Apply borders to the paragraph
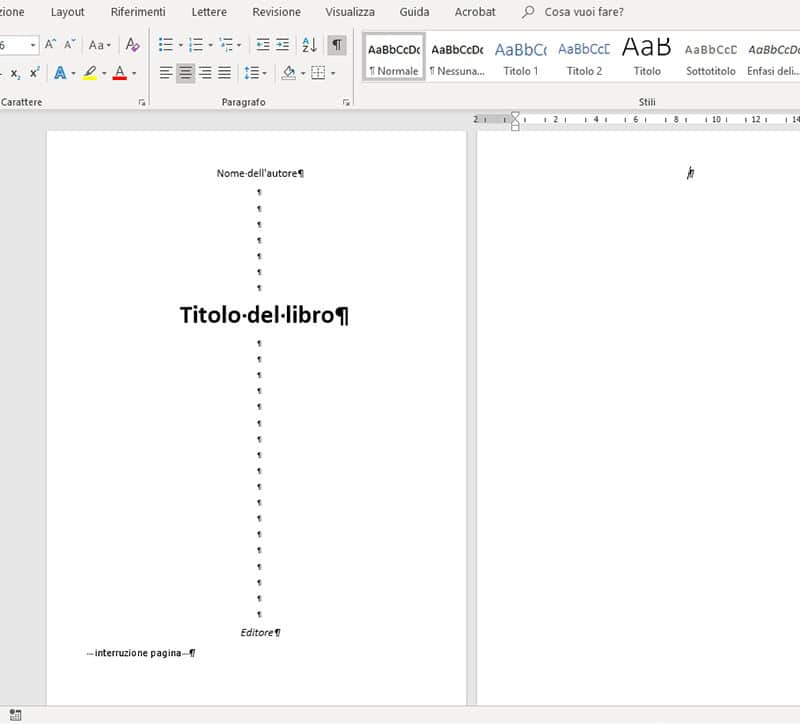Image resolution: width=800 pixels, height=724 pixels. click(x=318, y=73)
